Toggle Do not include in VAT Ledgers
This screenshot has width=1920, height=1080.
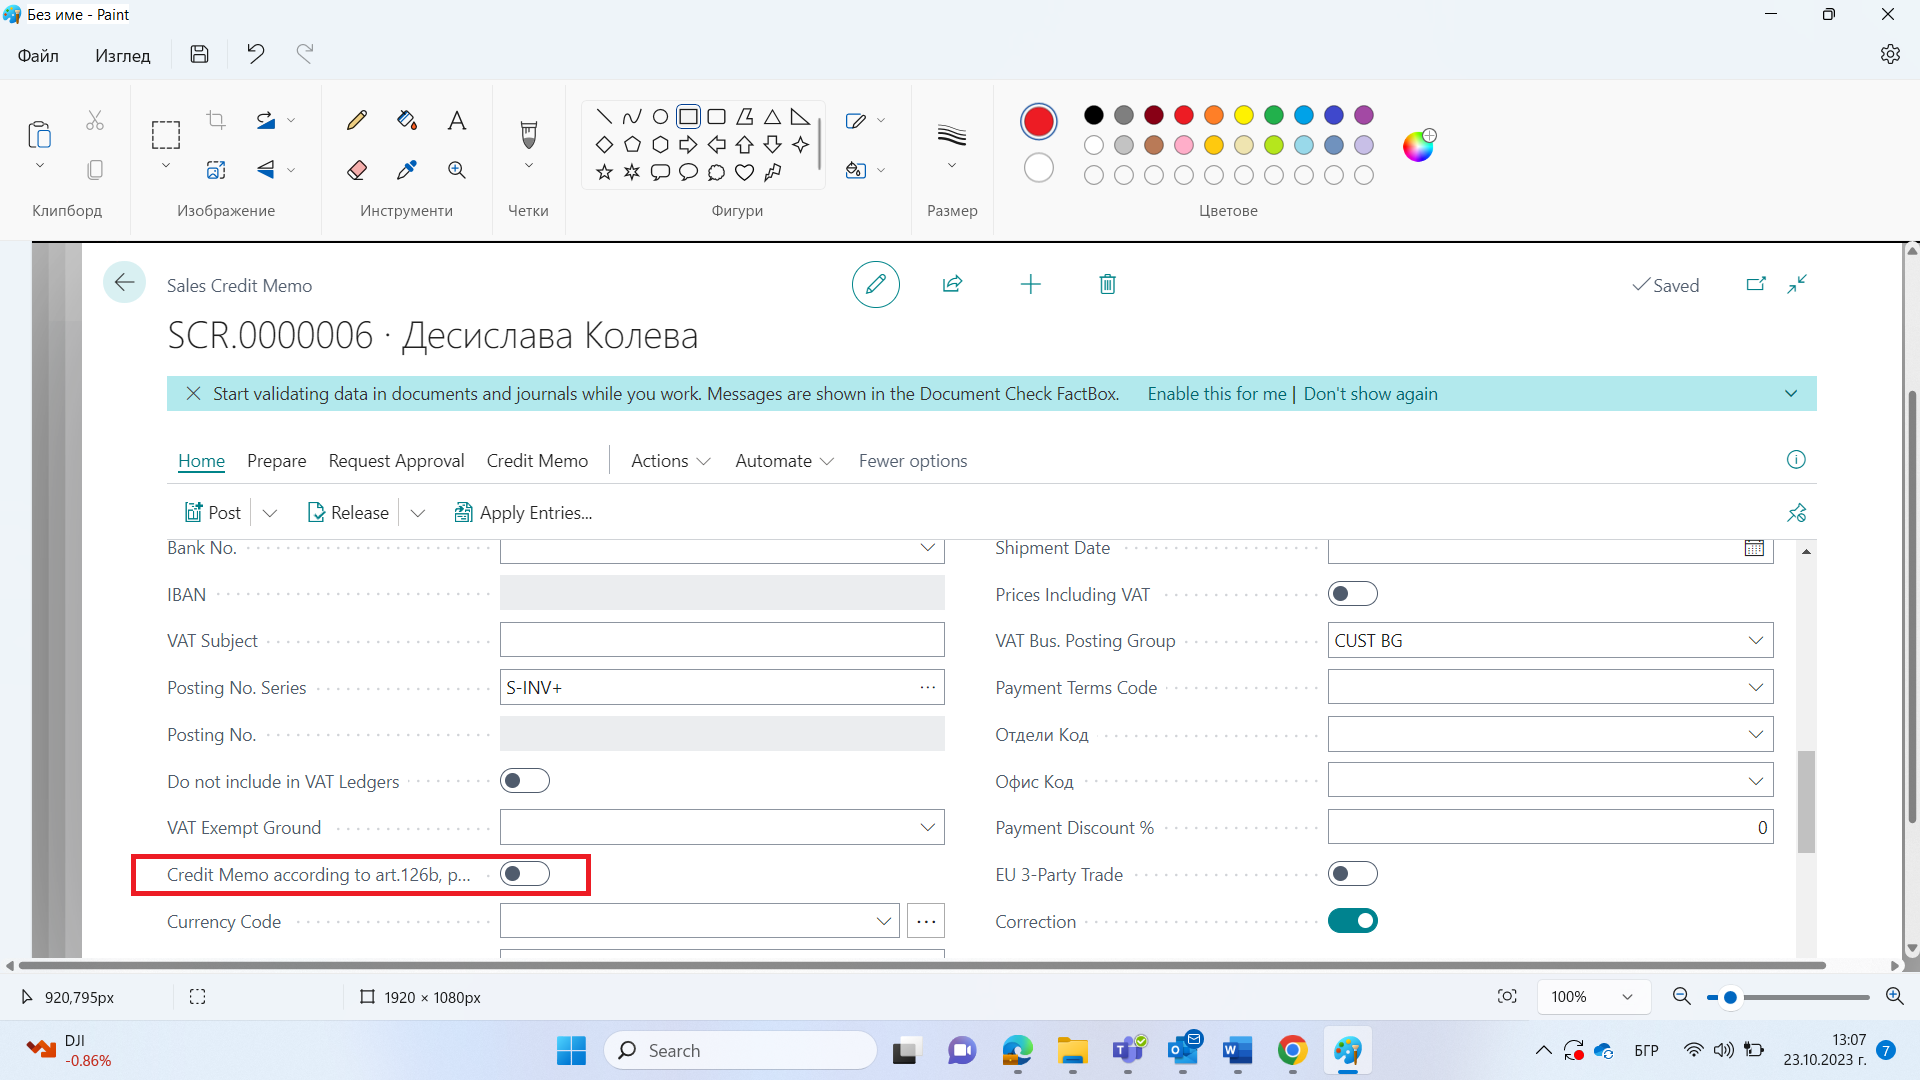point(524,781)
